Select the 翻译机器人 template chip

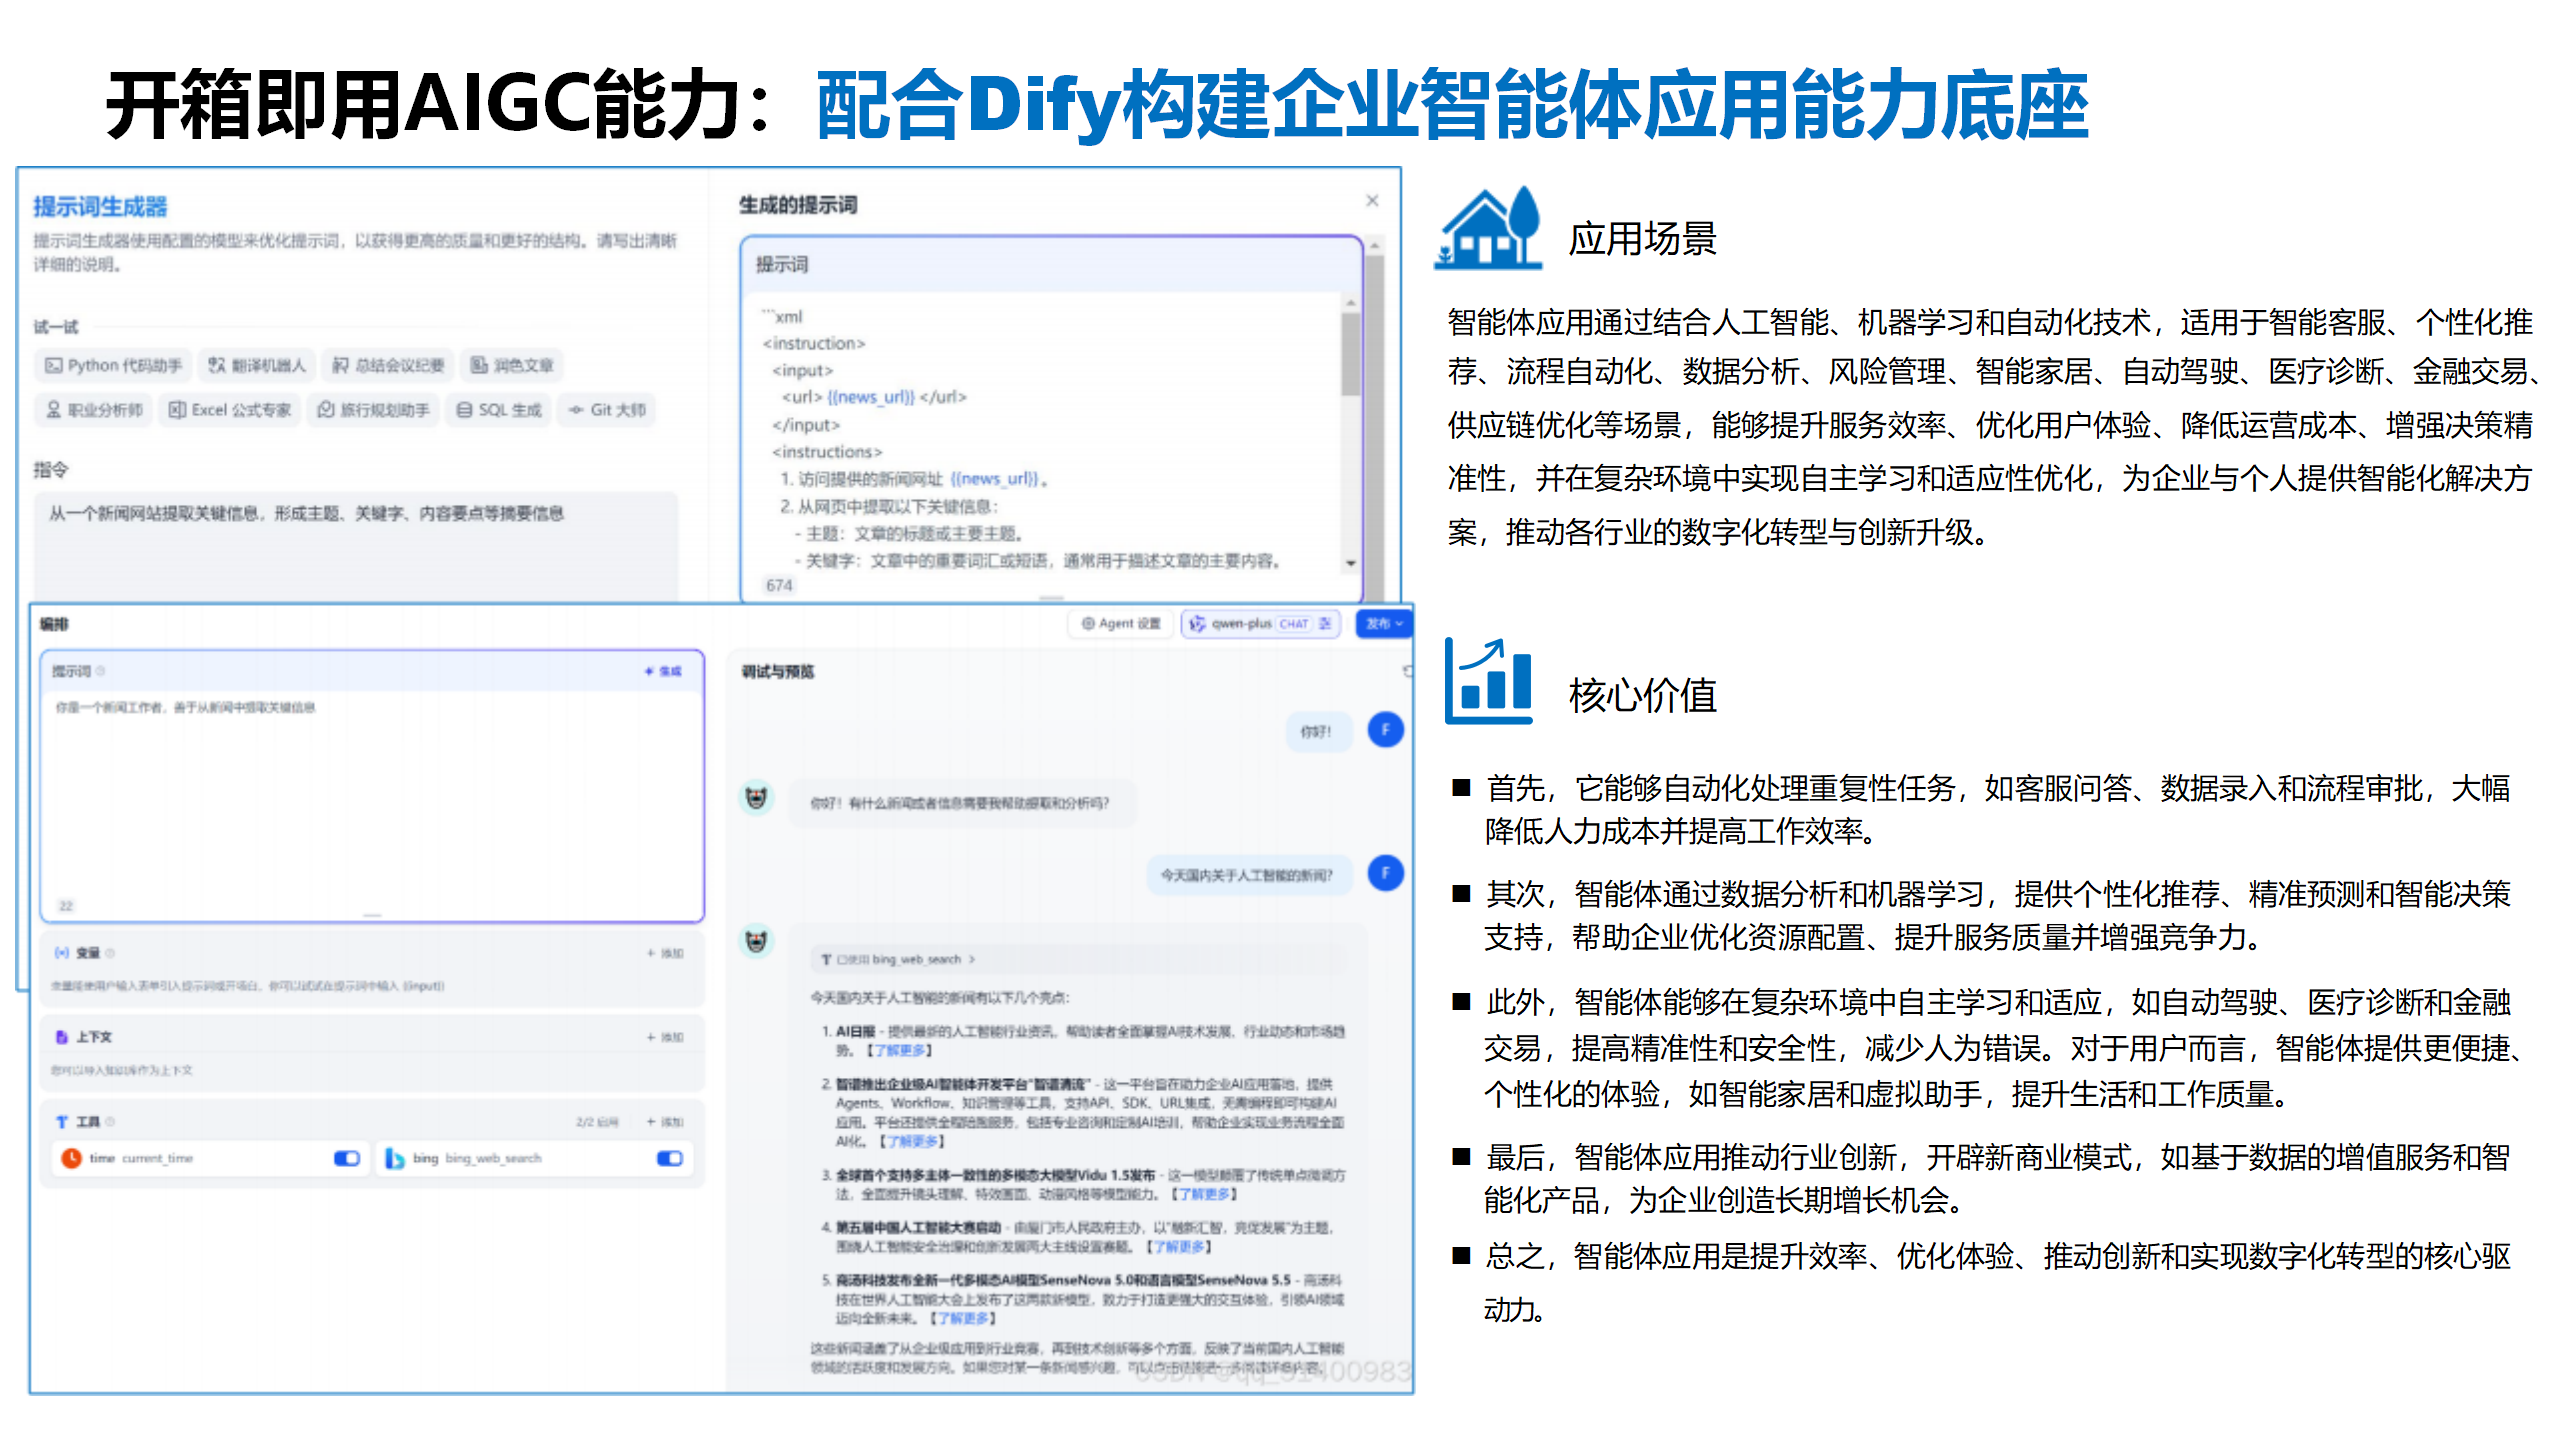(257, 366)
